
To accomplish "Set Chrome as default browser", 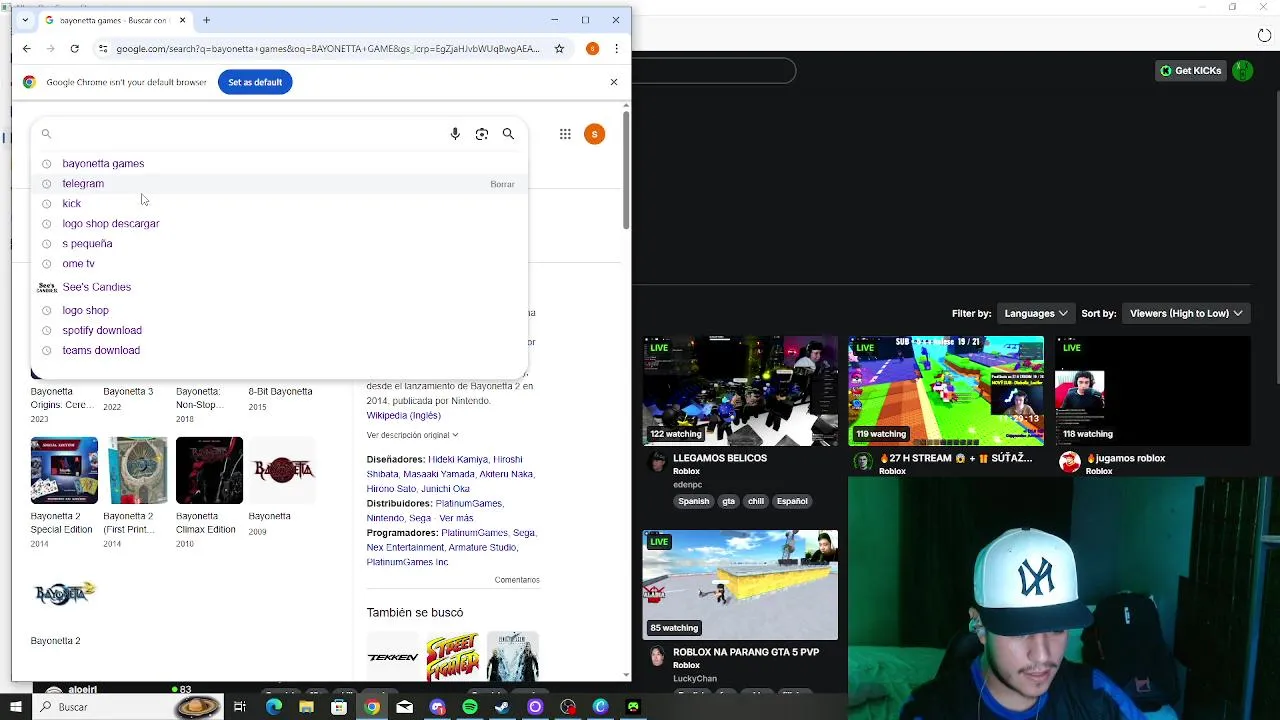I will pyautogui.click(x=255, y=82).
